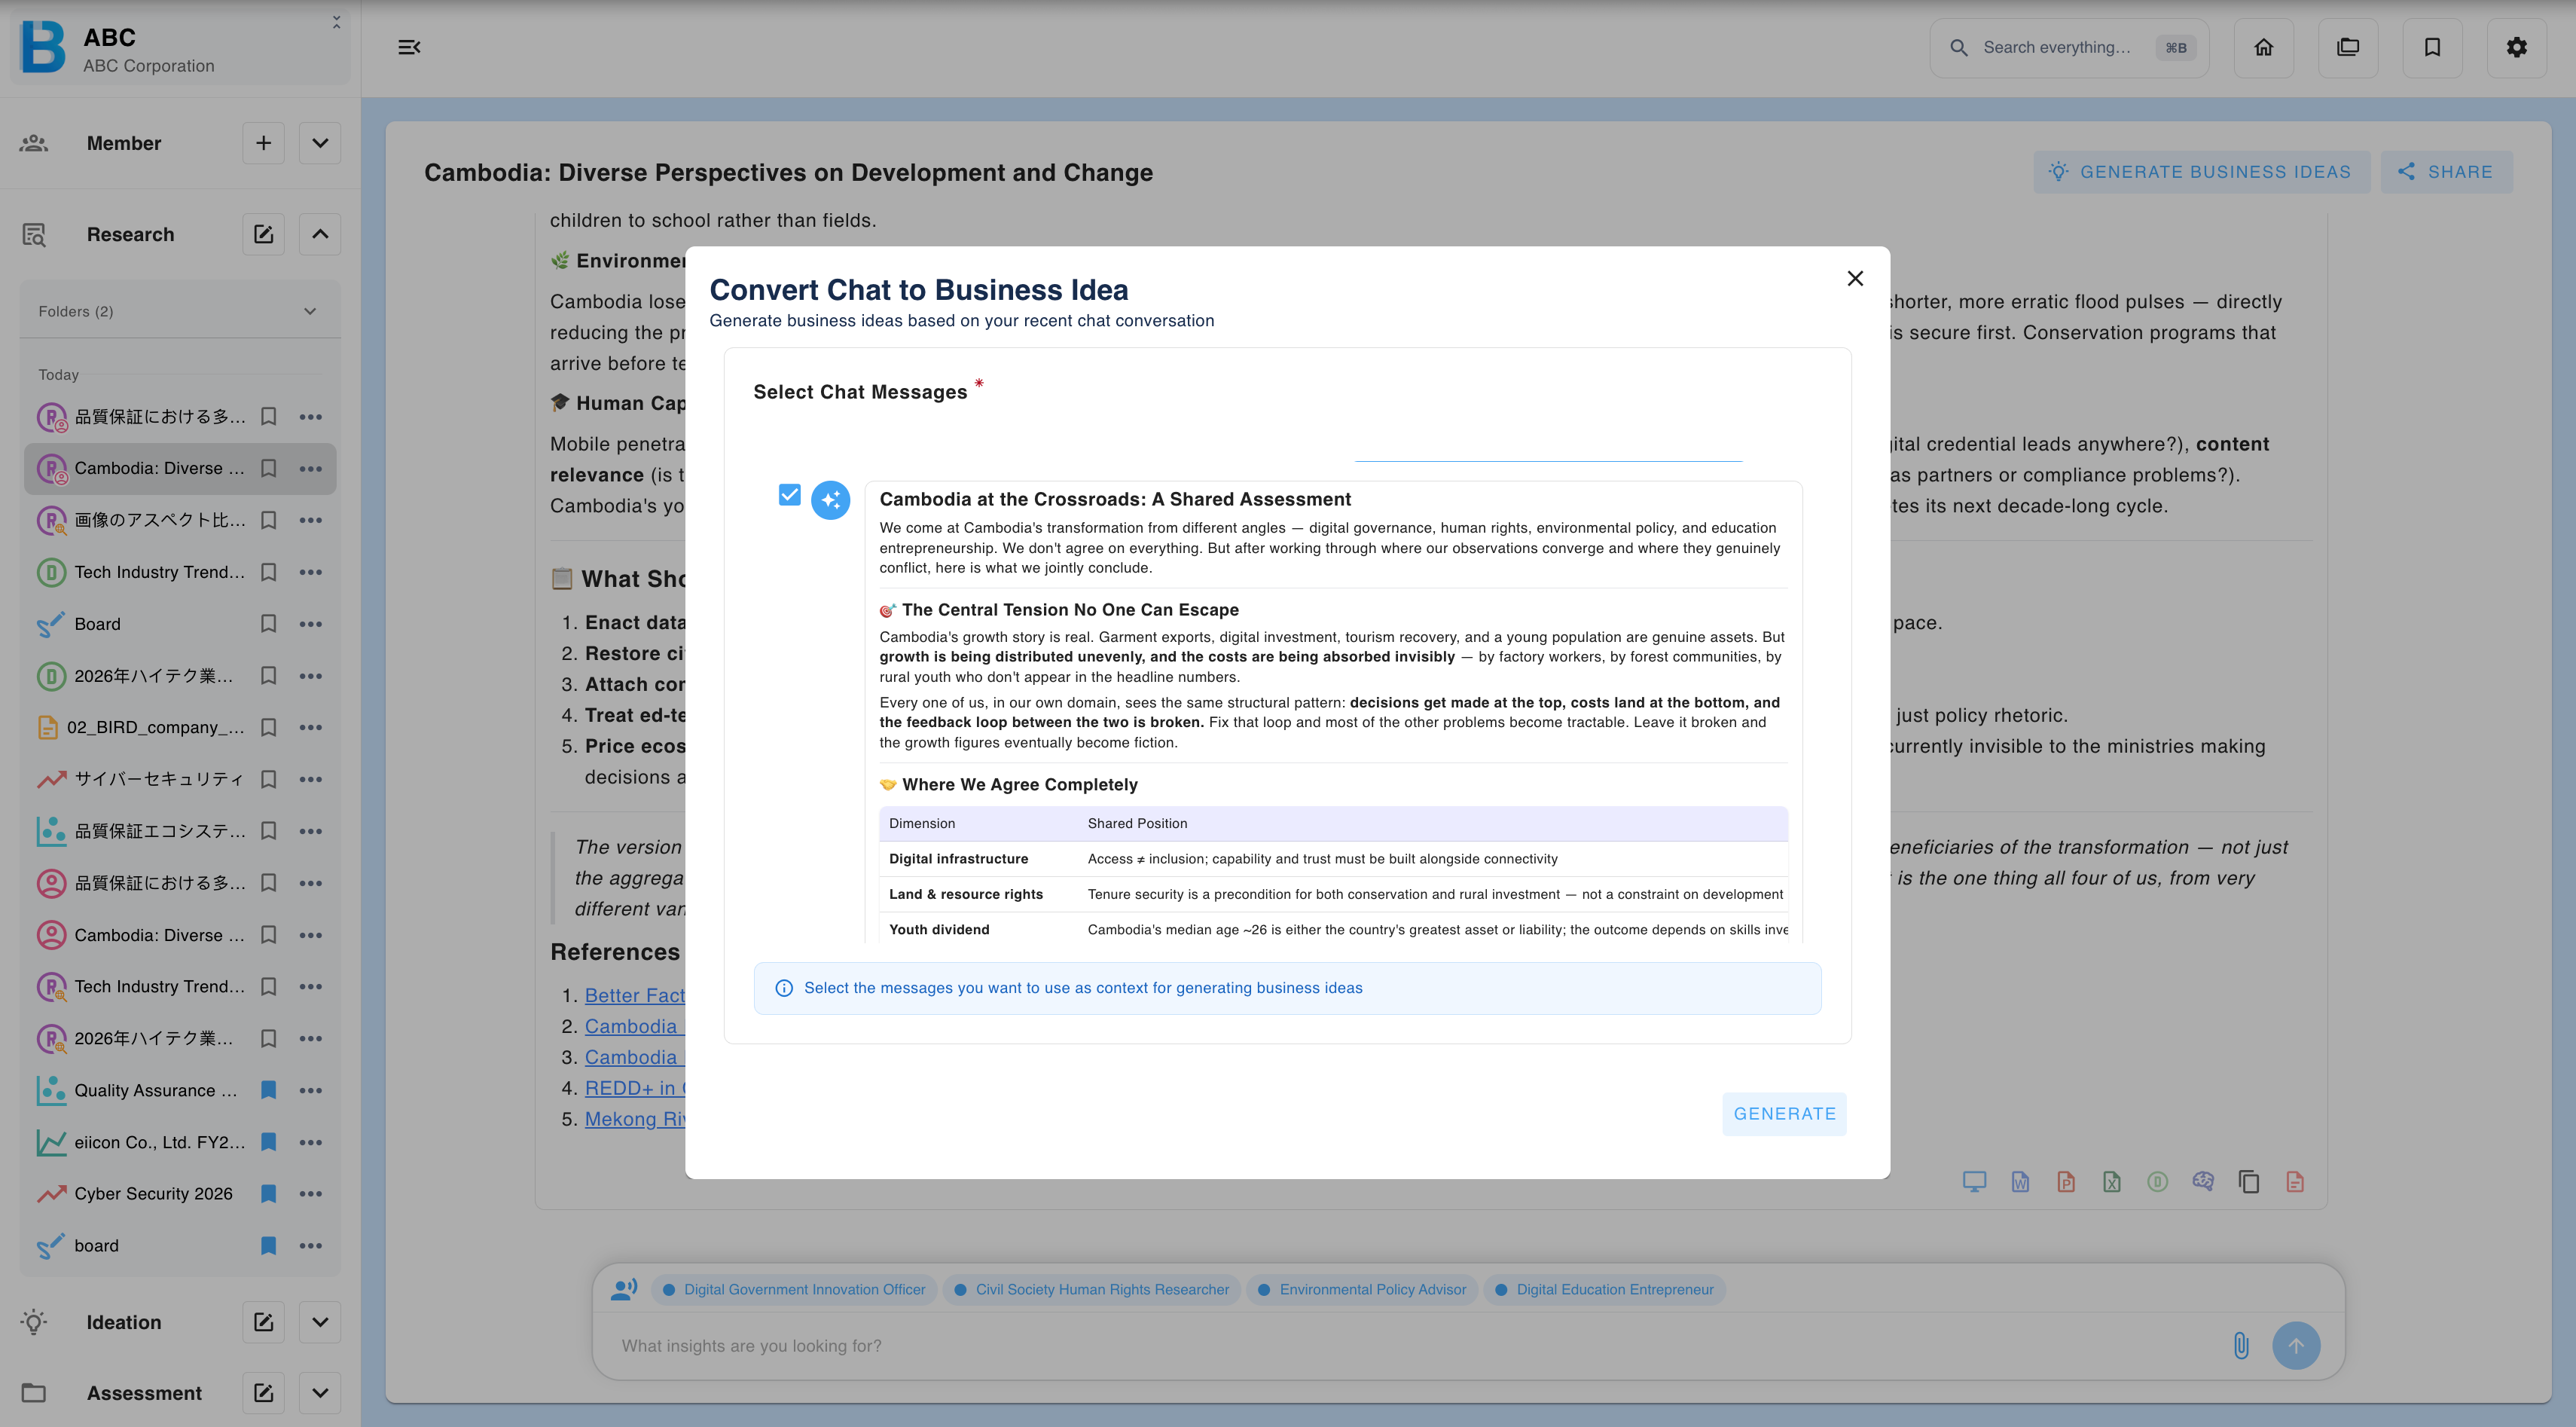Bookmark the 02_BIRD_company file item

(268, 727)
